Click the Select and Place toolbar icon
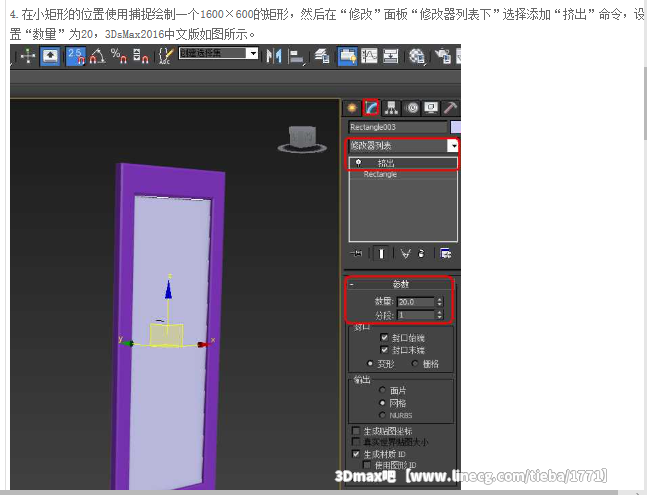 (51, 56)
